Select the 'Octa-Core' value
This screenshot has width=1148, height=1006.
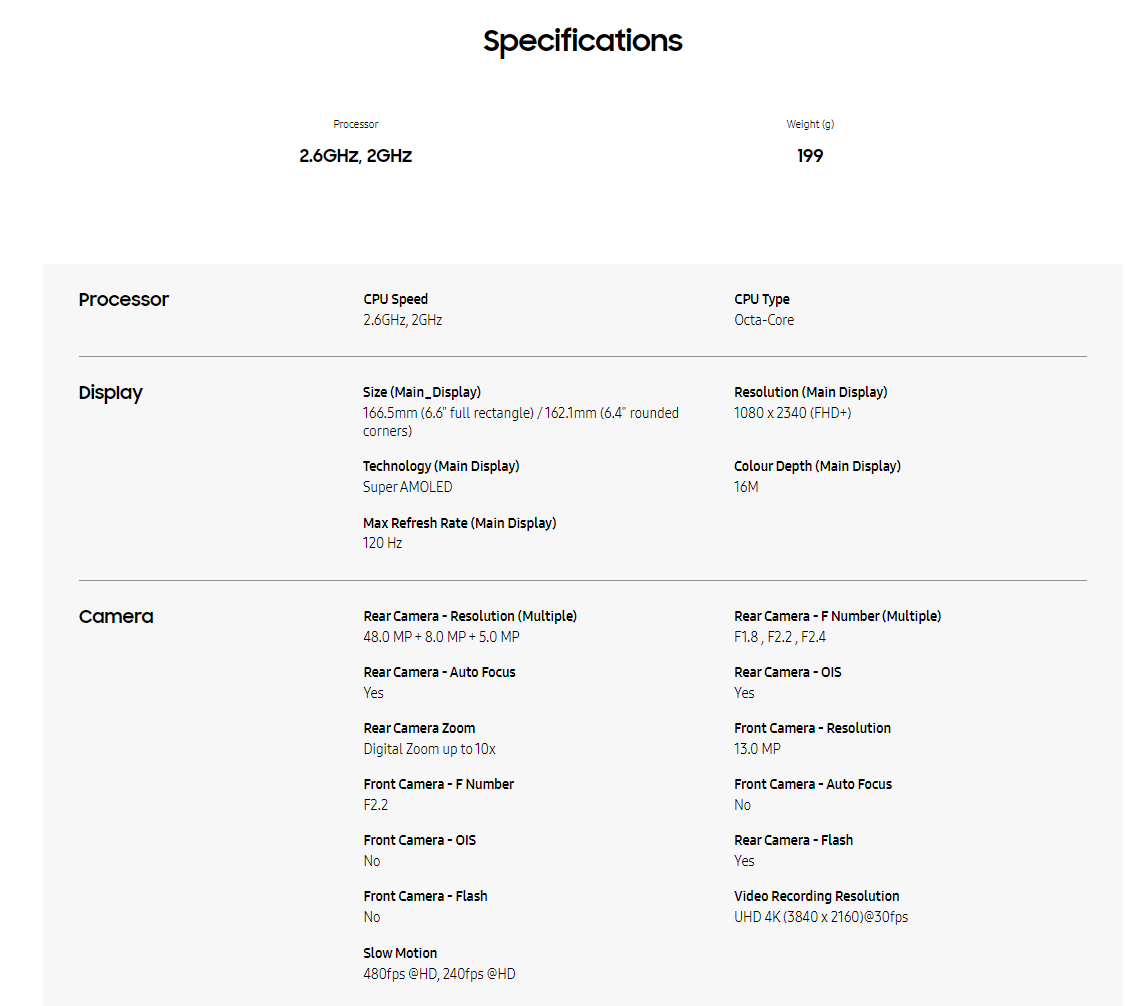(x=764, y=320)
